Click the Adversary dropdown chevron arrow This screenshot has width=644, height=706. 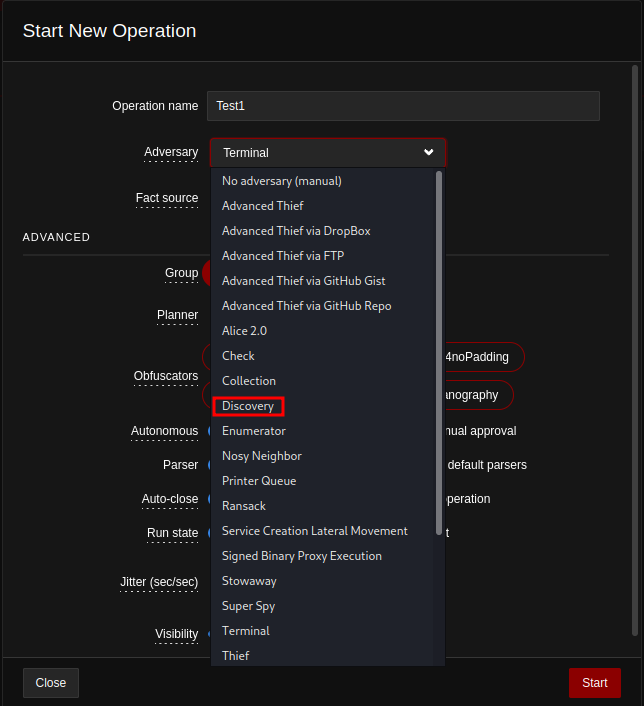429,152
